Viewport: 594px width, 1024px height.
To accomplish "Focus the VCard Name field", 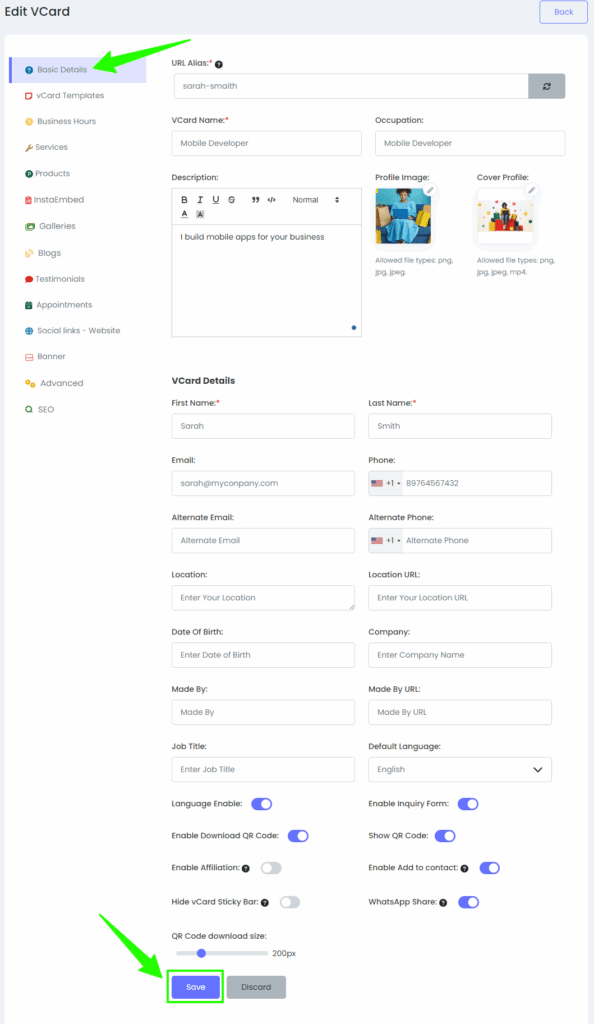I will 266,143.
